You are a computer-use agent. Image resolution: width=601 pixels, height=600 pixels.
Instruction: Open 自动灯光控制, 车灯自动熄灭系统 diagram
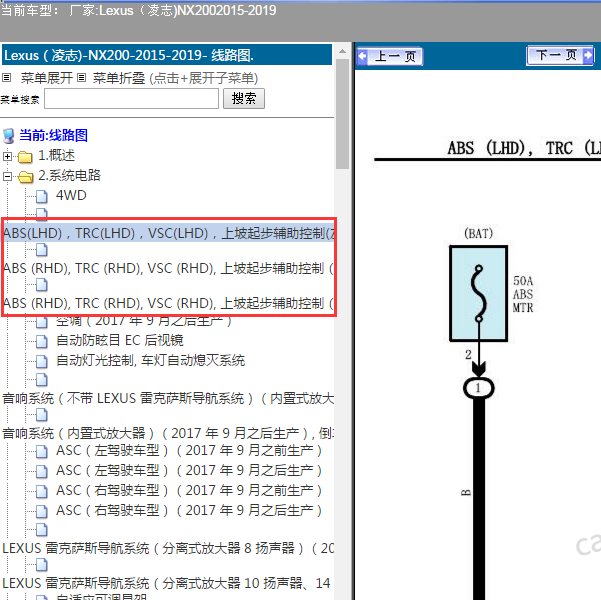point(150,360)
